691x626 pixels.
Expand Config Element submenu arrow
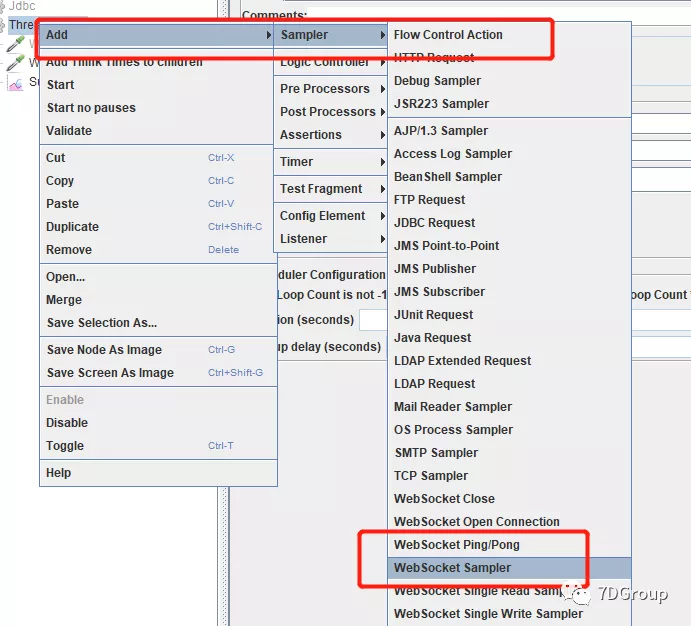click(383, 216)
